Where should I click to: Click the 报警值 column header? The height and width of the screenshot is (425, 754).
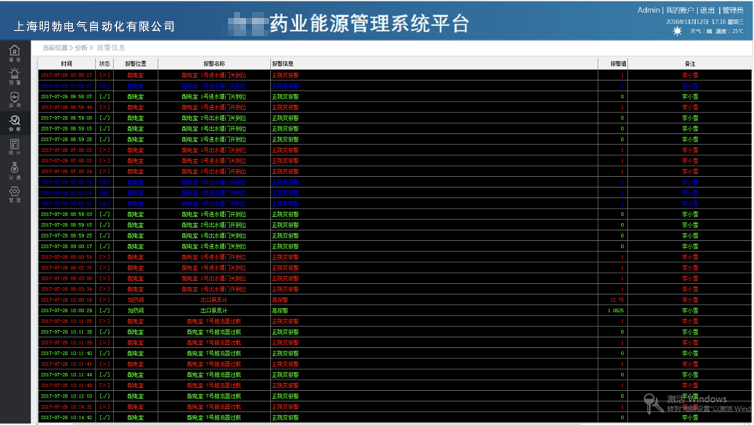618,63
